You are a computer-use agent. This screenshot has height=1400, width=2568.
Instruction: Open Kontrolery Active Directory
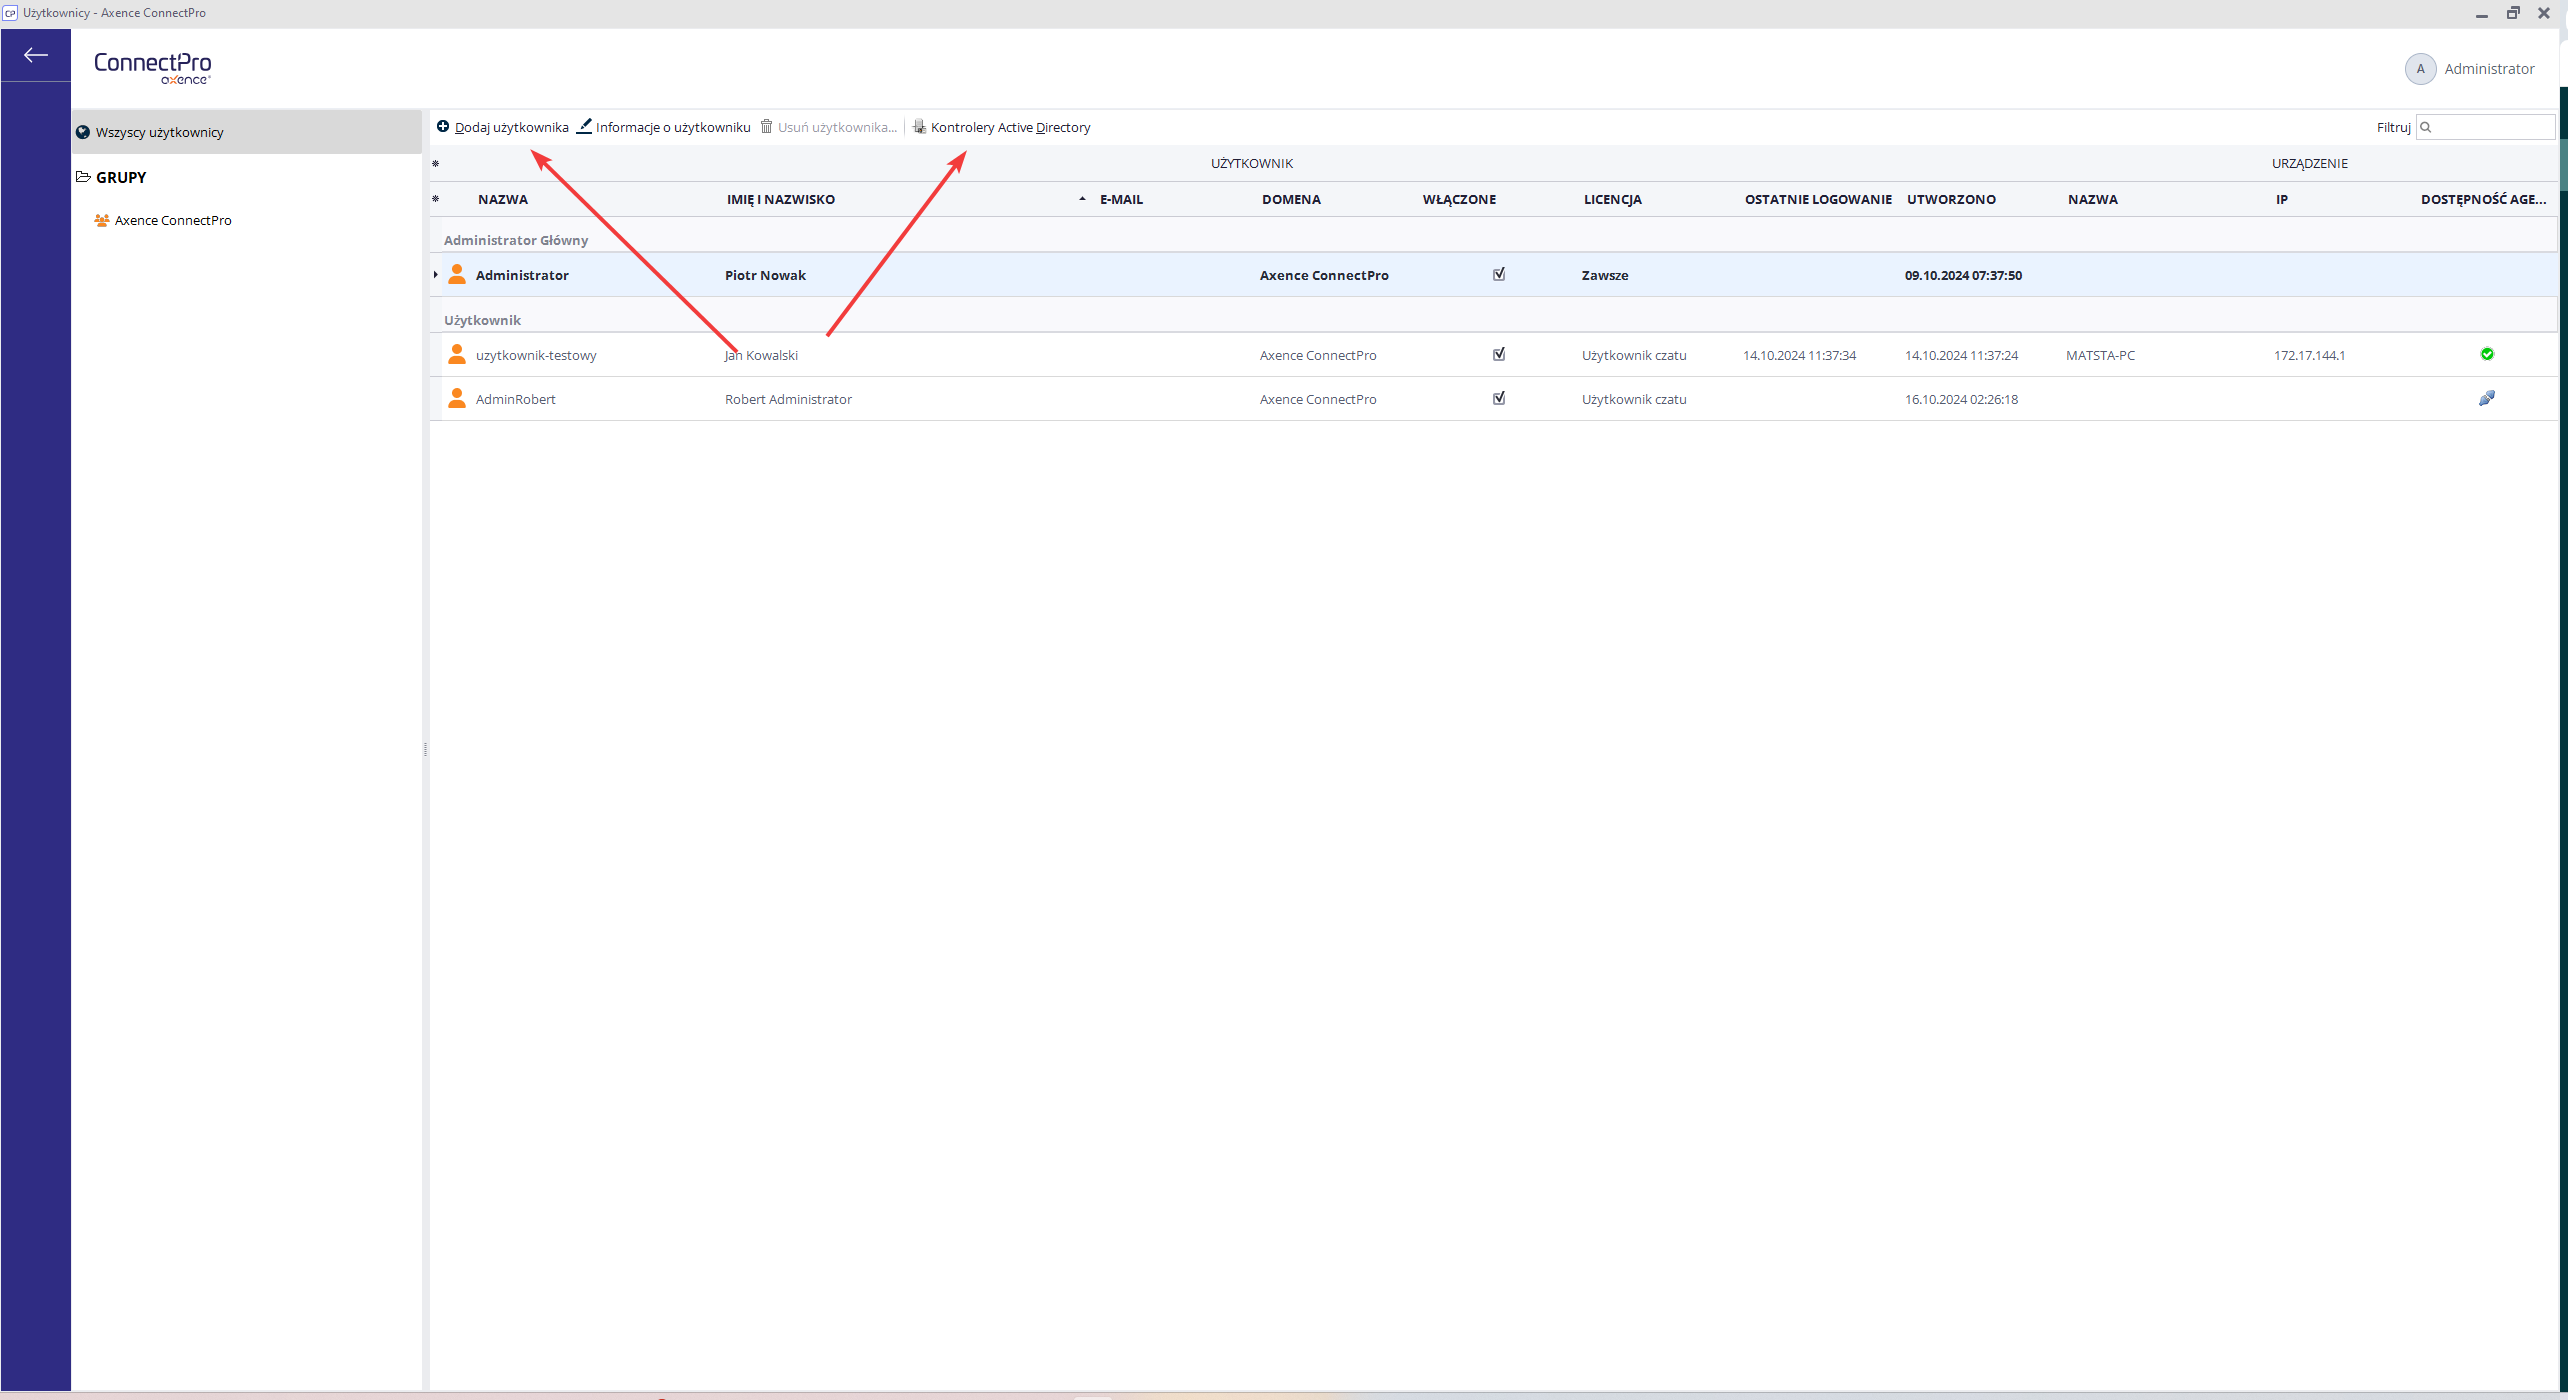pos(1001,127)
